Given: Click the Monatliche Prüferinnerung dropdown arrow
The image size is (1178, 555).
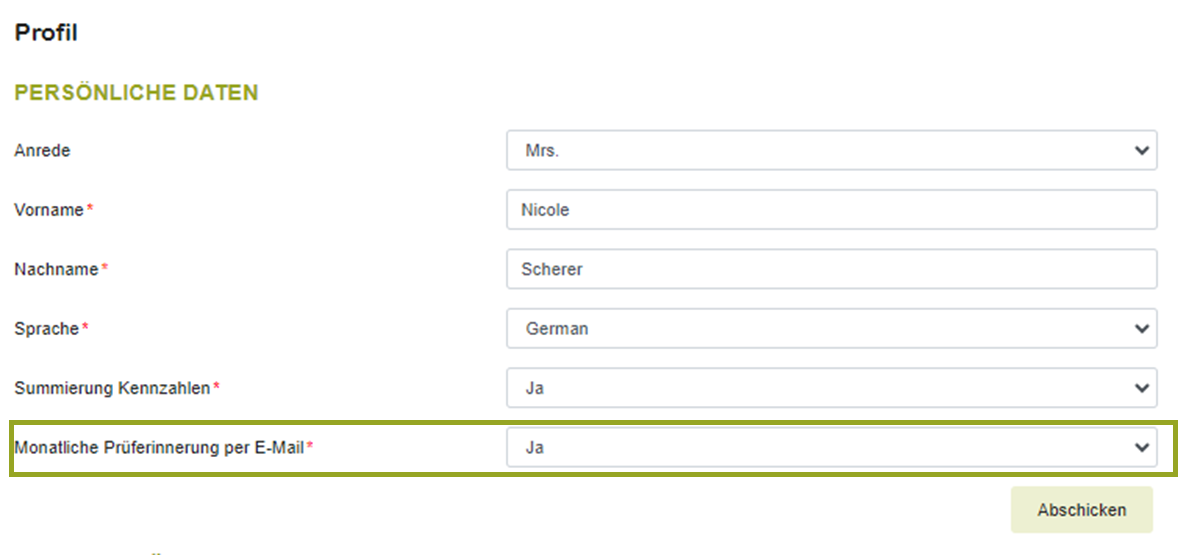Looking at the screenshot, I should [1141, 448].
